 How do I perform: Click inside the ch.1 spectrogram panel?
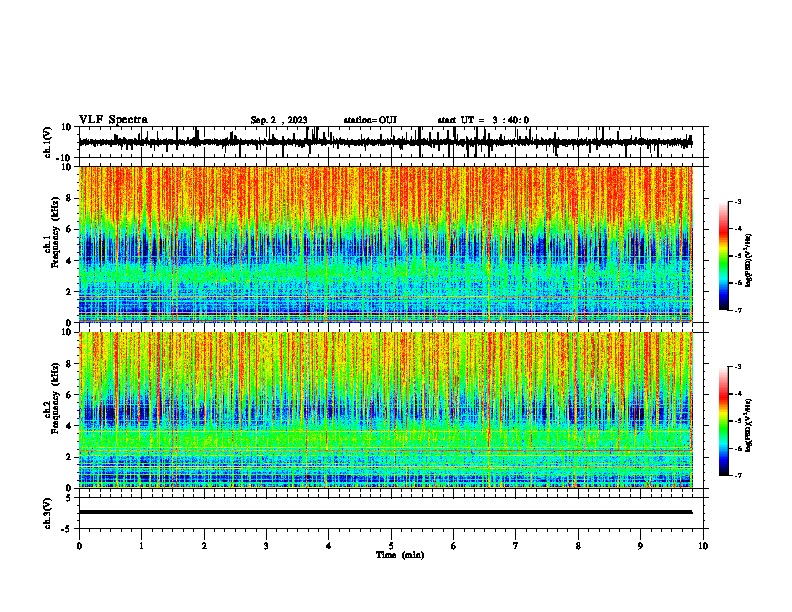click(386, 244)
